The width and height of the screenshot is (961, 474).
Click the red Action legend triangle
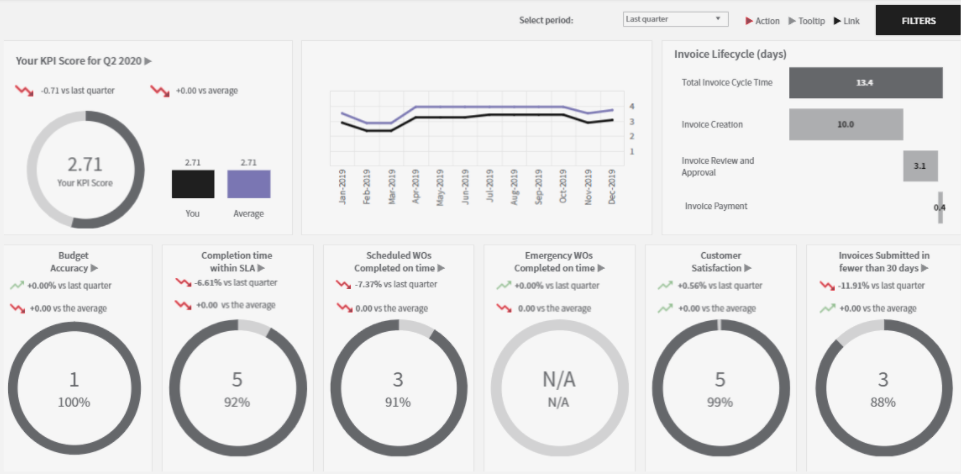(x=749, y=21)
